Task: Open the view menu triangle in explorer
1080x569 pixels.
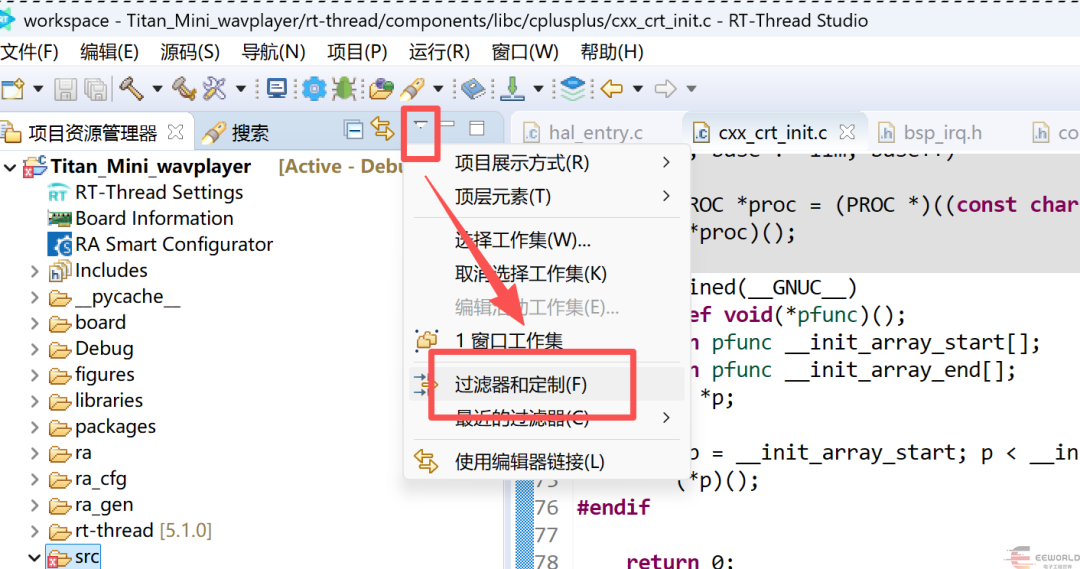Action: click(x=420, y=126)
